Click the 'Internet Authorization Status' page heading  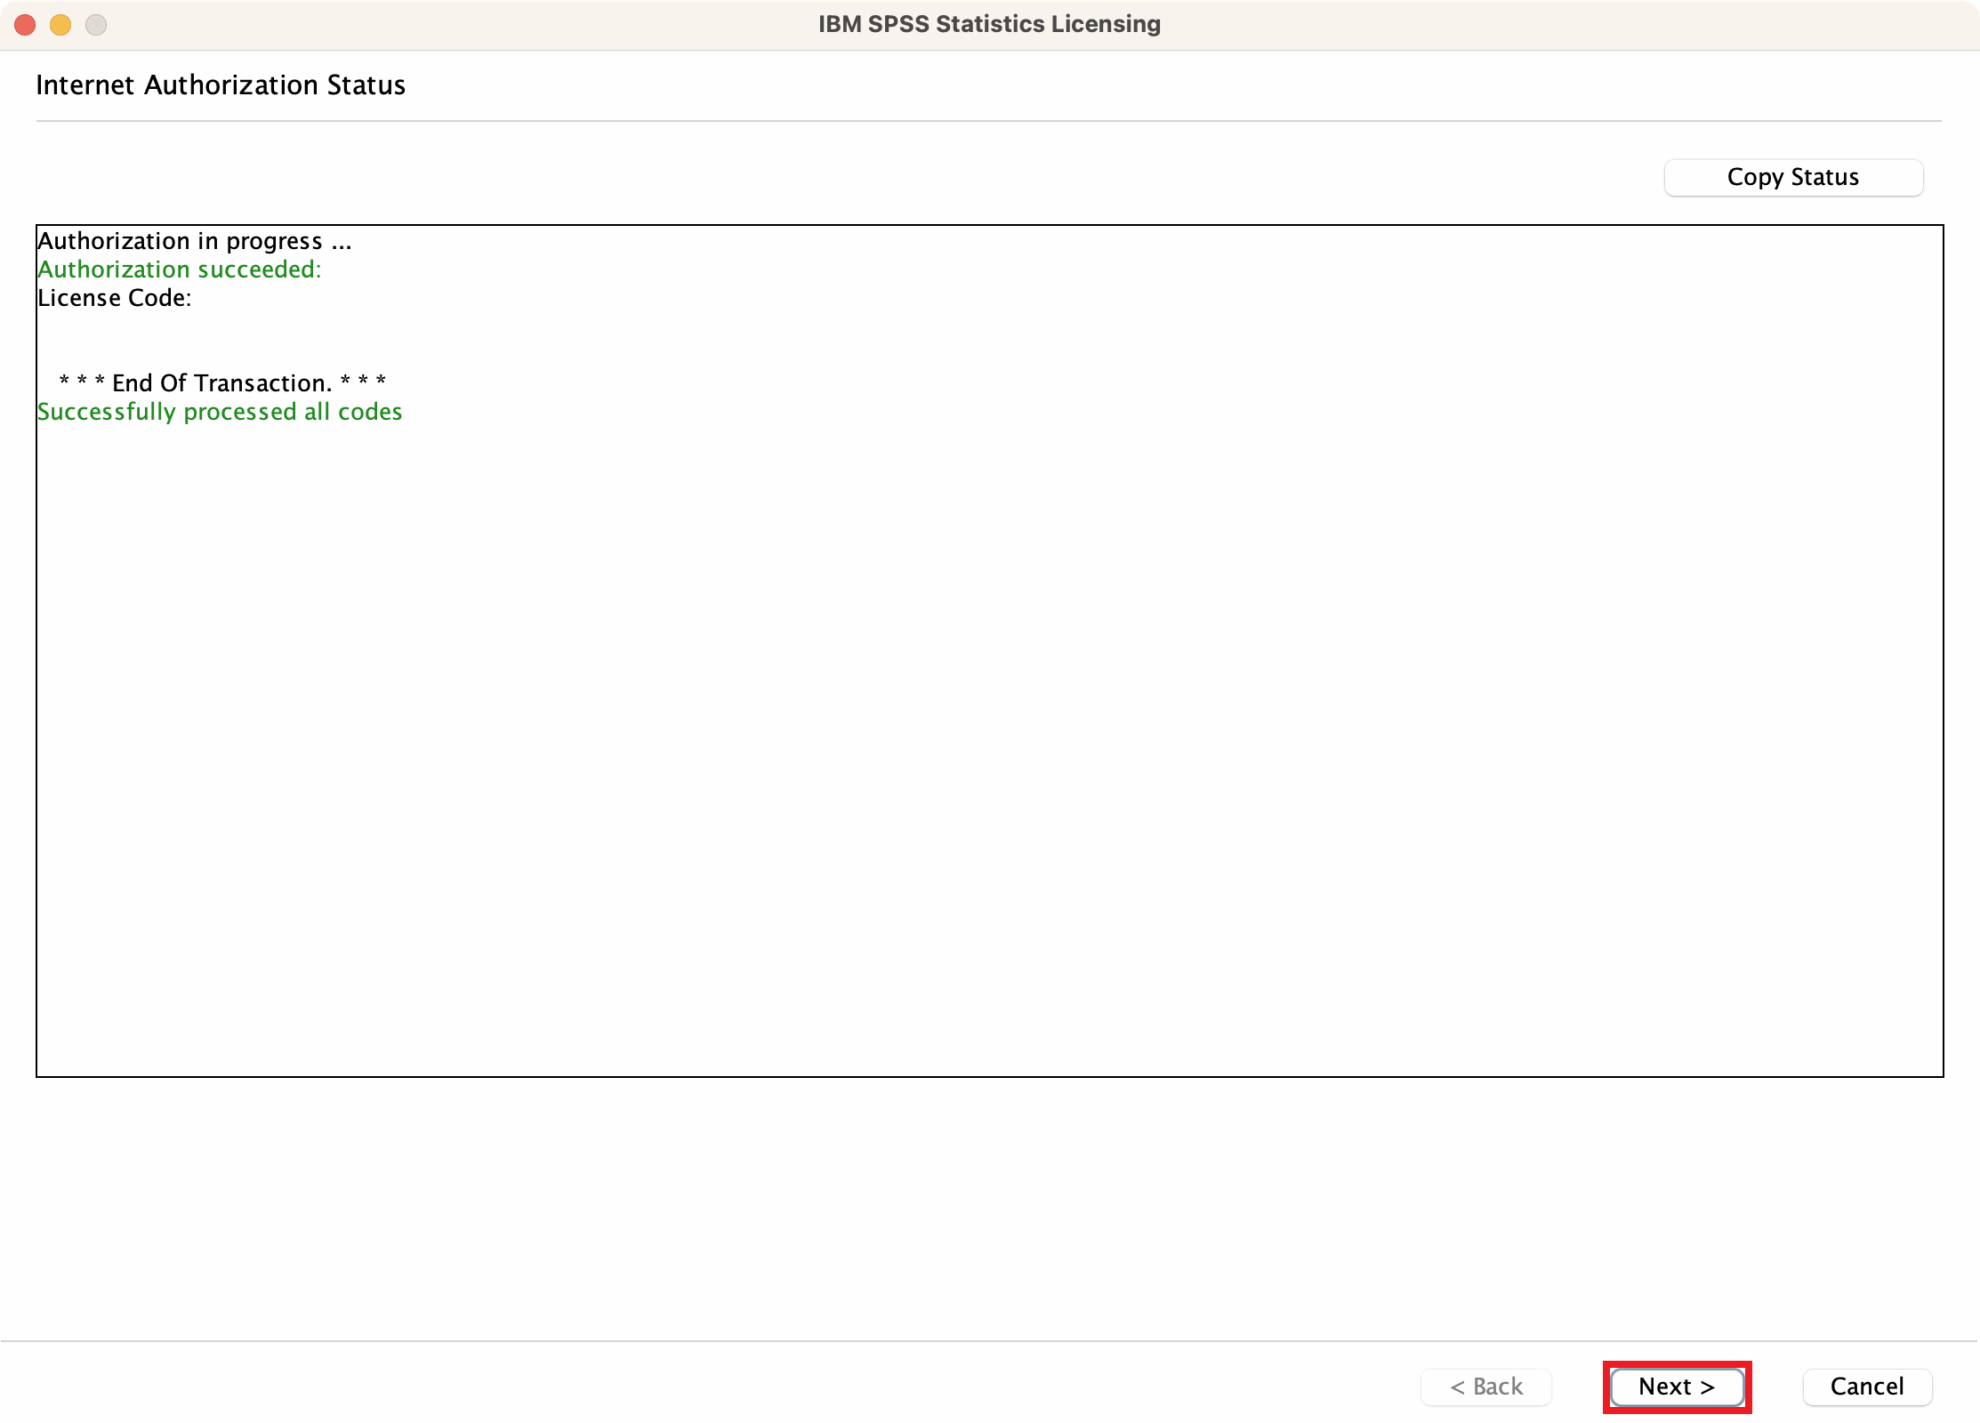[x=220, y=85]
